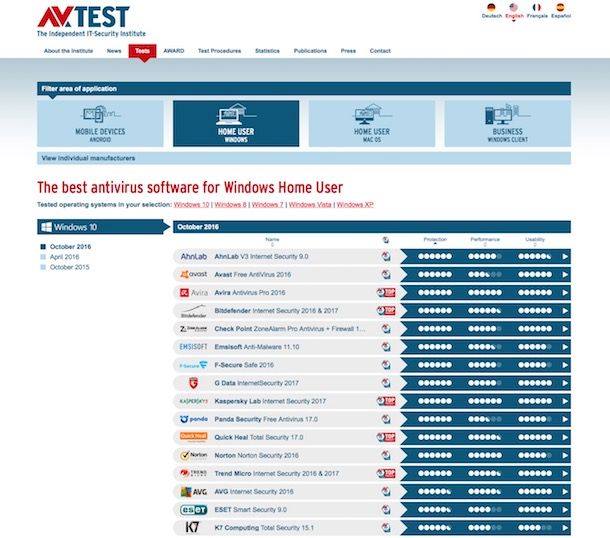Click the Trend Micro logo
The width and height of the screenshot is (610, 538).
tap(193, 473)
